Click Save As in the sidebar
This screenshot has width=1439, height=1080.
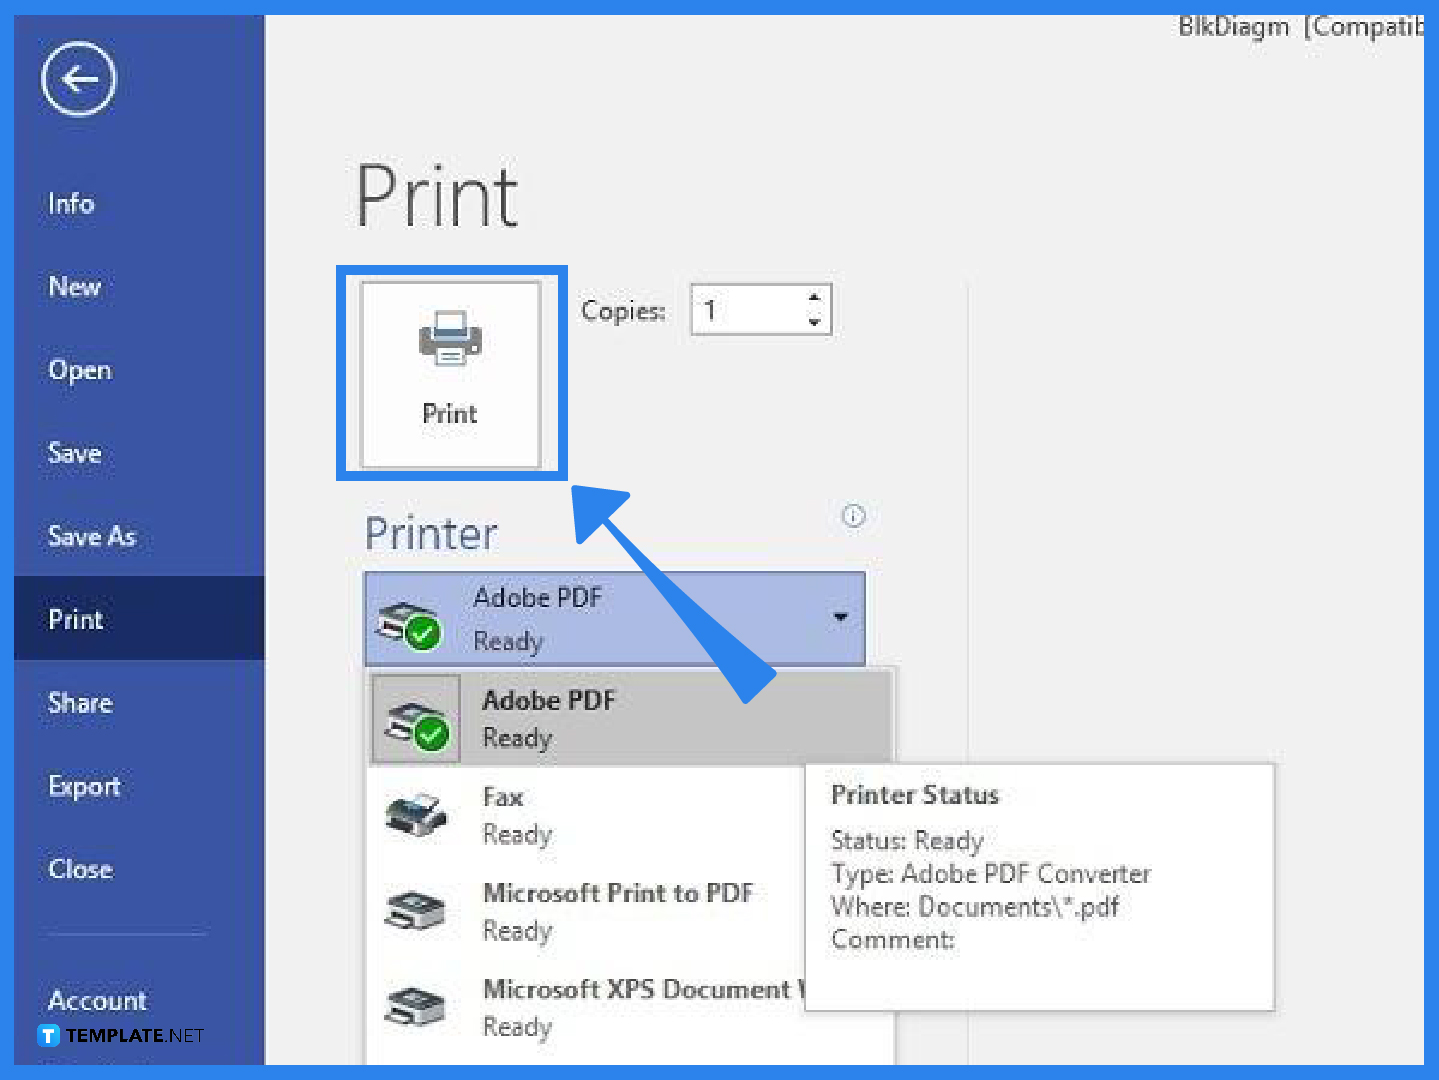tap(91, 537)
